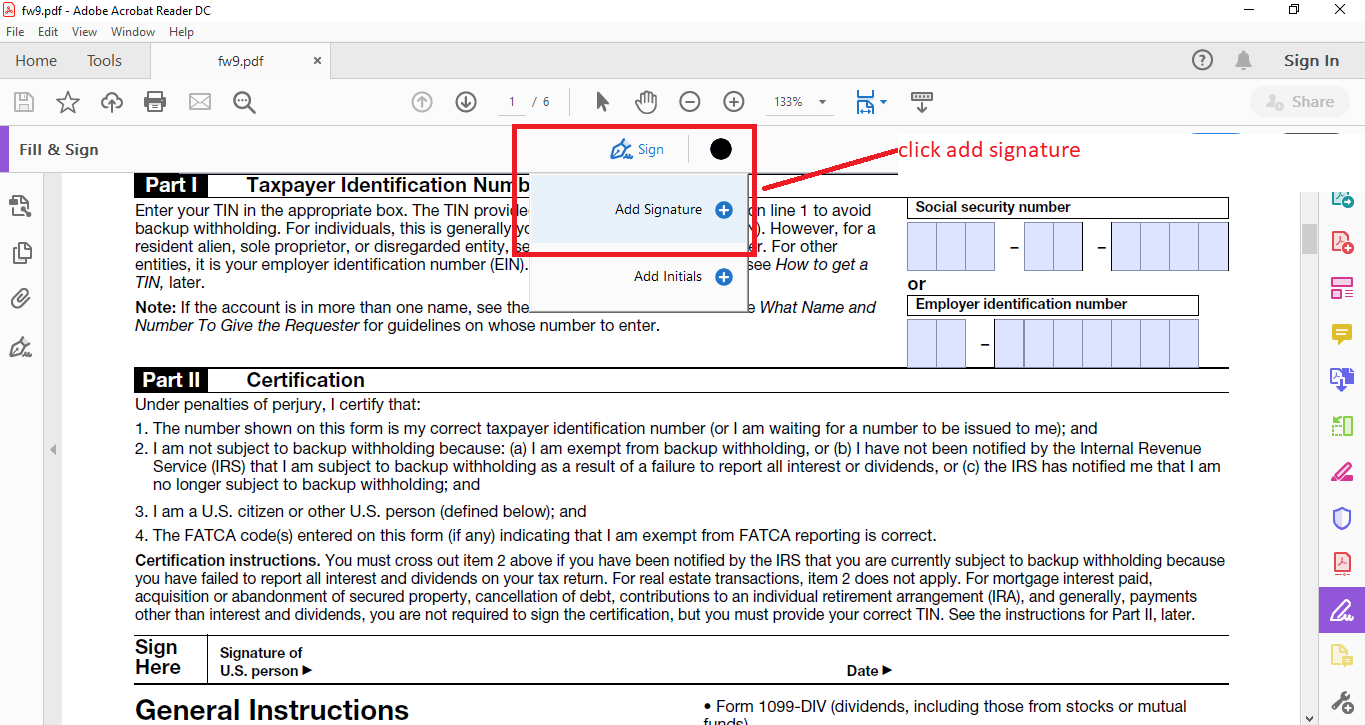Open the View menu
1365x725 pixels.
click(84, 32)
